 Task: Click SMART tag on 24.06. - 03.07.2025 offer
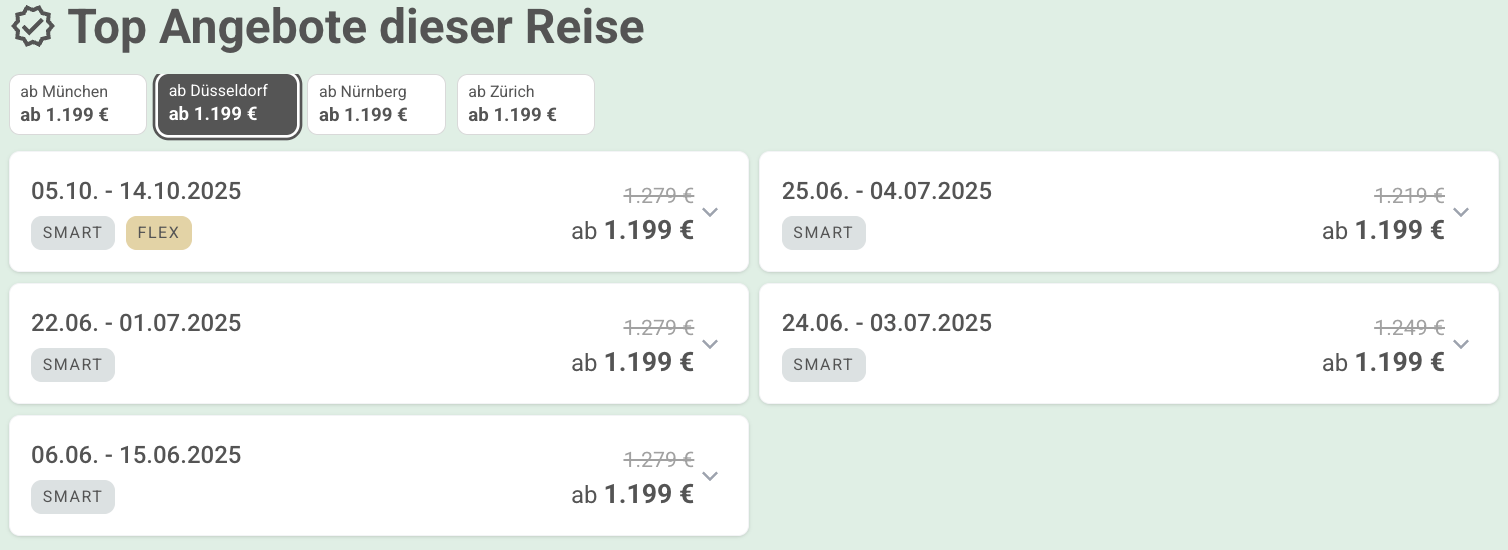coord(824,365)
